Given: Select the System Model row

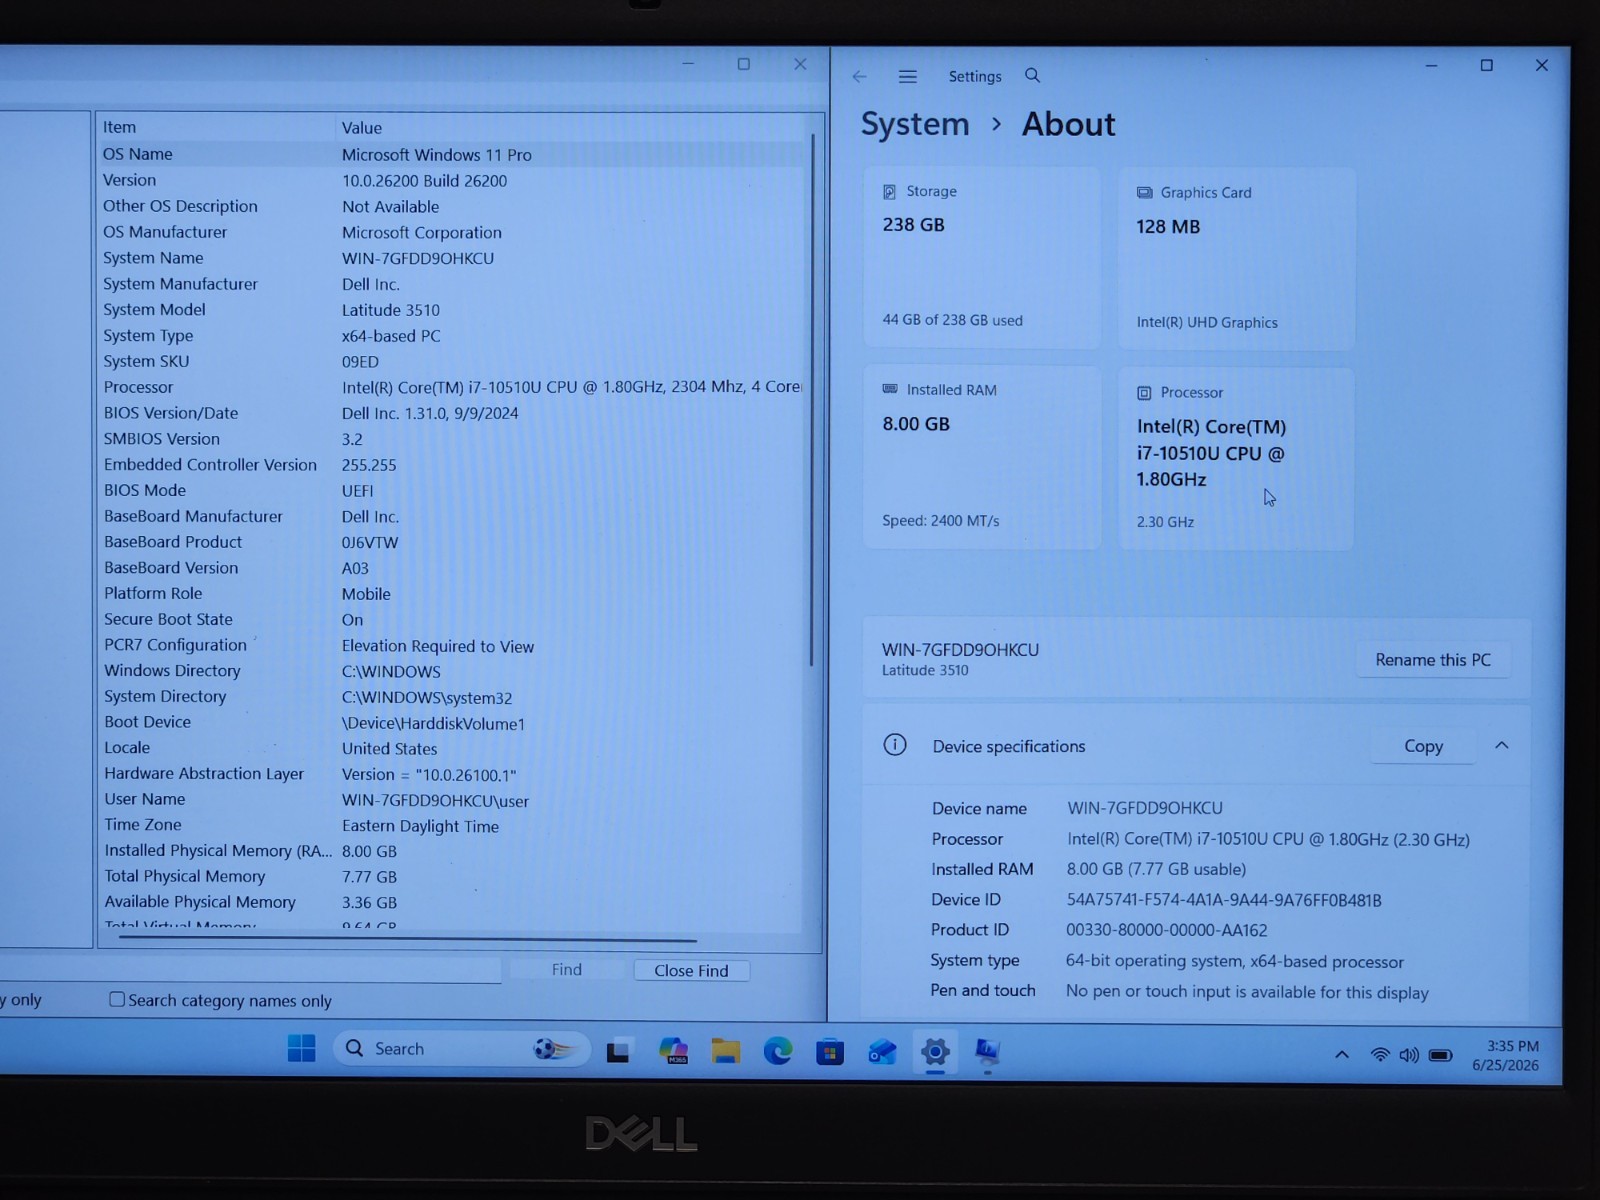Looking at the screenshot, I should tap(452, 310).
